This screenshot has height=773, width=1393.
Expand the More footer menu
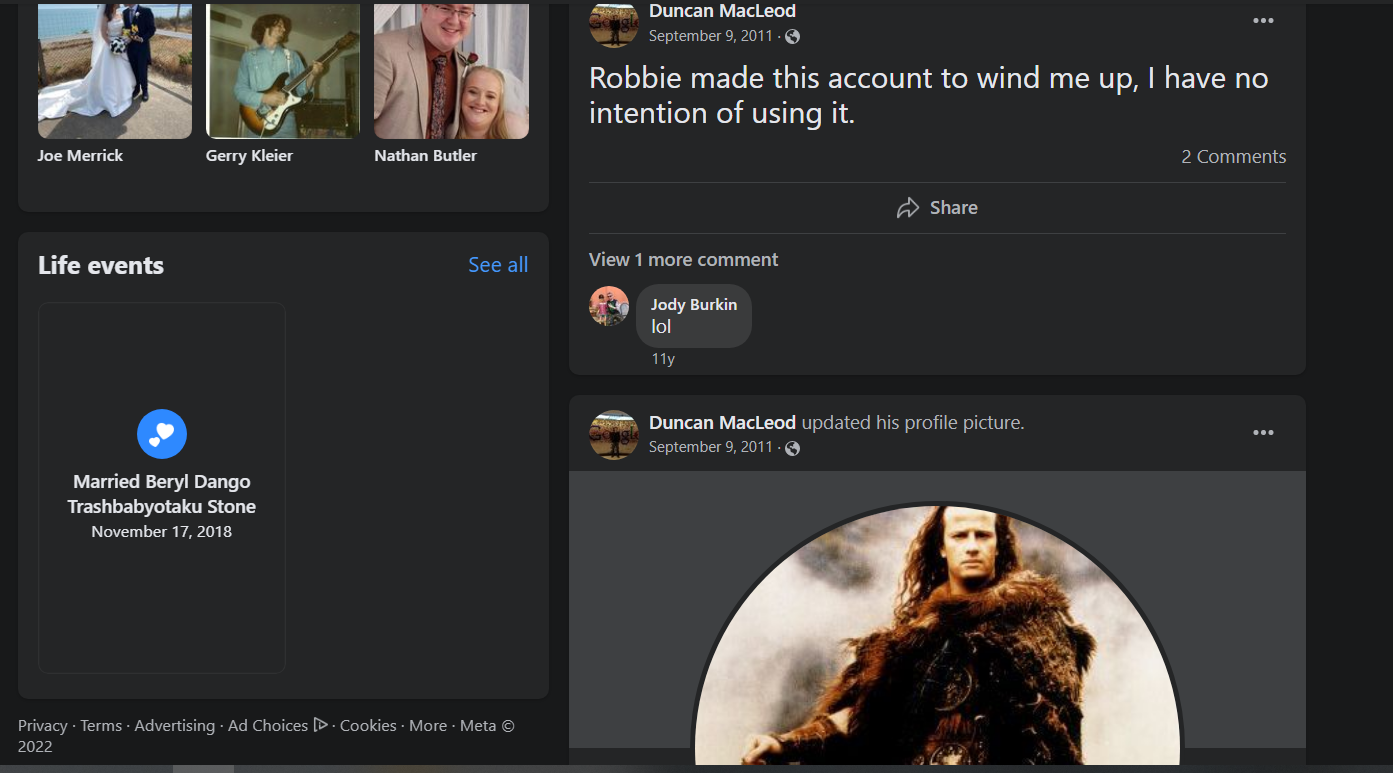[428, 726]
